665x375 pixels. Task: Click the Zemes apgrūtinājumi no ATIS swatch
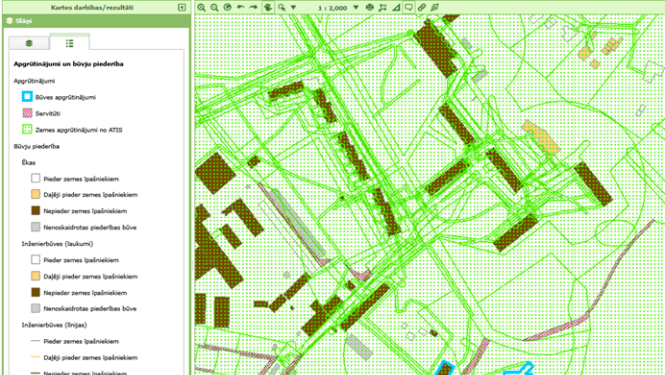click(27, 129)
